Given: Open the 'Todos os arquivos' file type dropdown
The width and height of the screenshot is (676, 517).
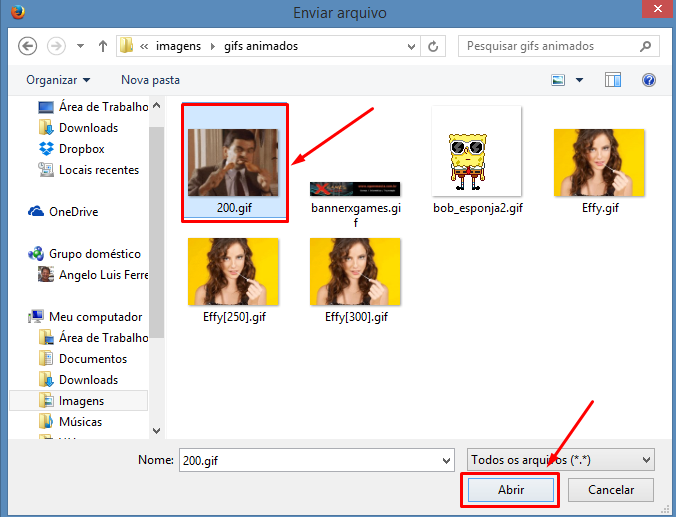Looking at the screenshot, I should (x=560, y=460).
